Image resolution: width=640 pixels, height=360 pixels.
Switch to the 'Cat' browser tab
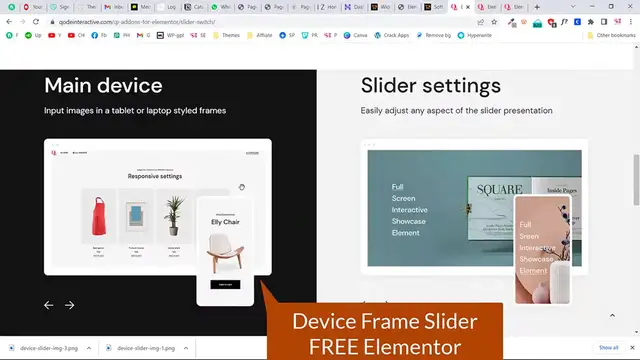click(195, 7)
